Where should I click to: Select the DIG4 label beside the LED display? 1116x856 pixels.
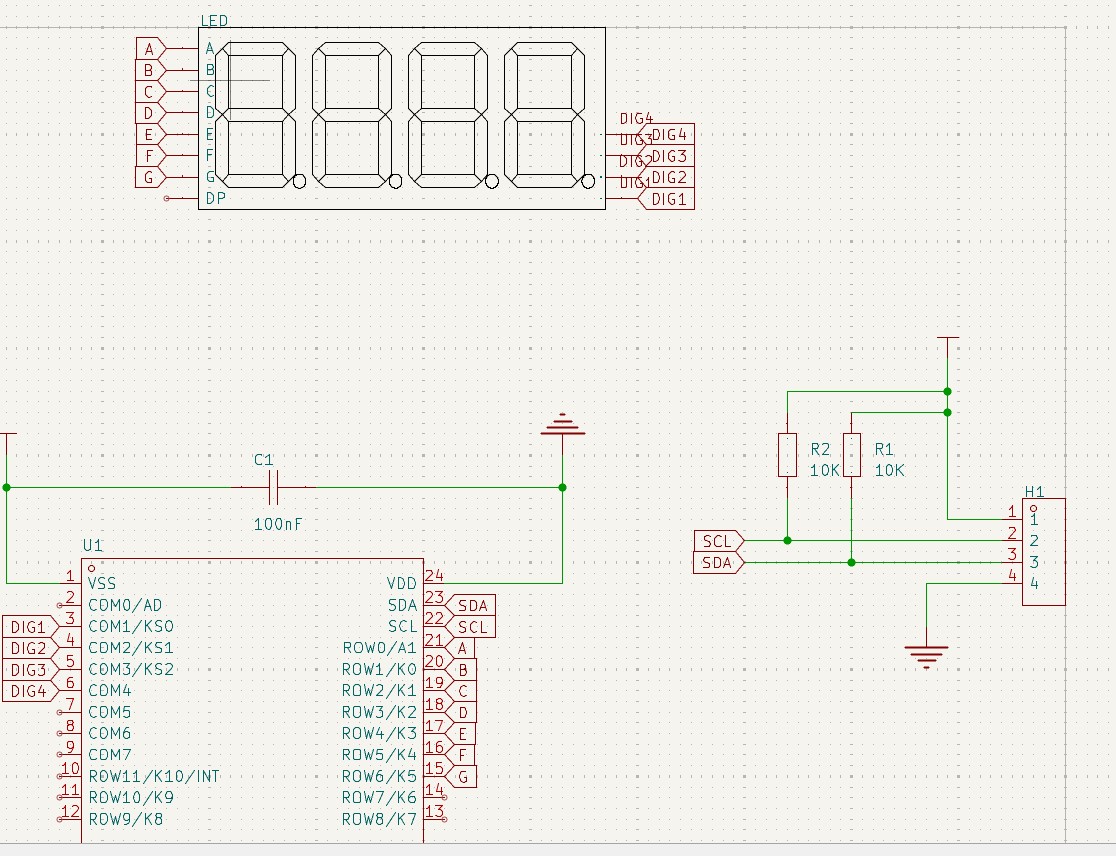coord(669,135)
